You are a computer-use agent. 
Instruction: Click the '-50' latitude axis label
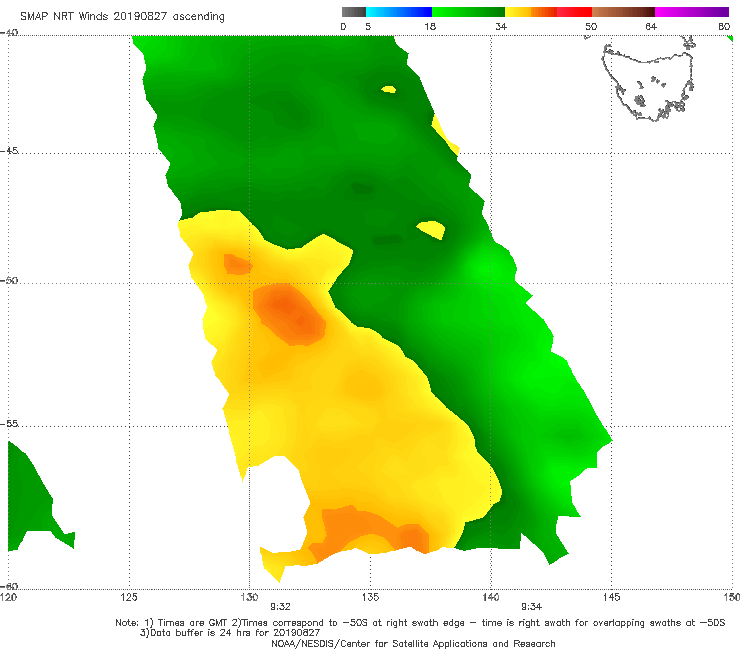coord(9,280)
